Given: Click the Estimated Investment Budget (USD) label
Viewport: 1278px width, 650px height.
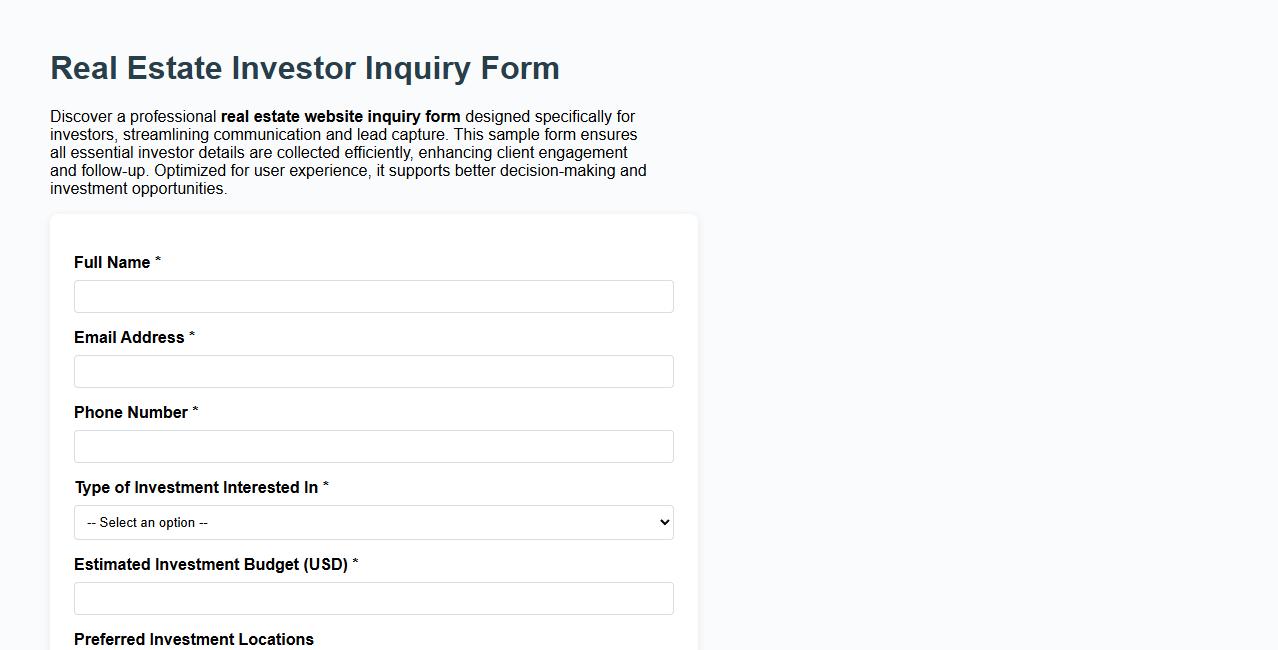Looking at the screenshot, I should [x=211, y=564].
